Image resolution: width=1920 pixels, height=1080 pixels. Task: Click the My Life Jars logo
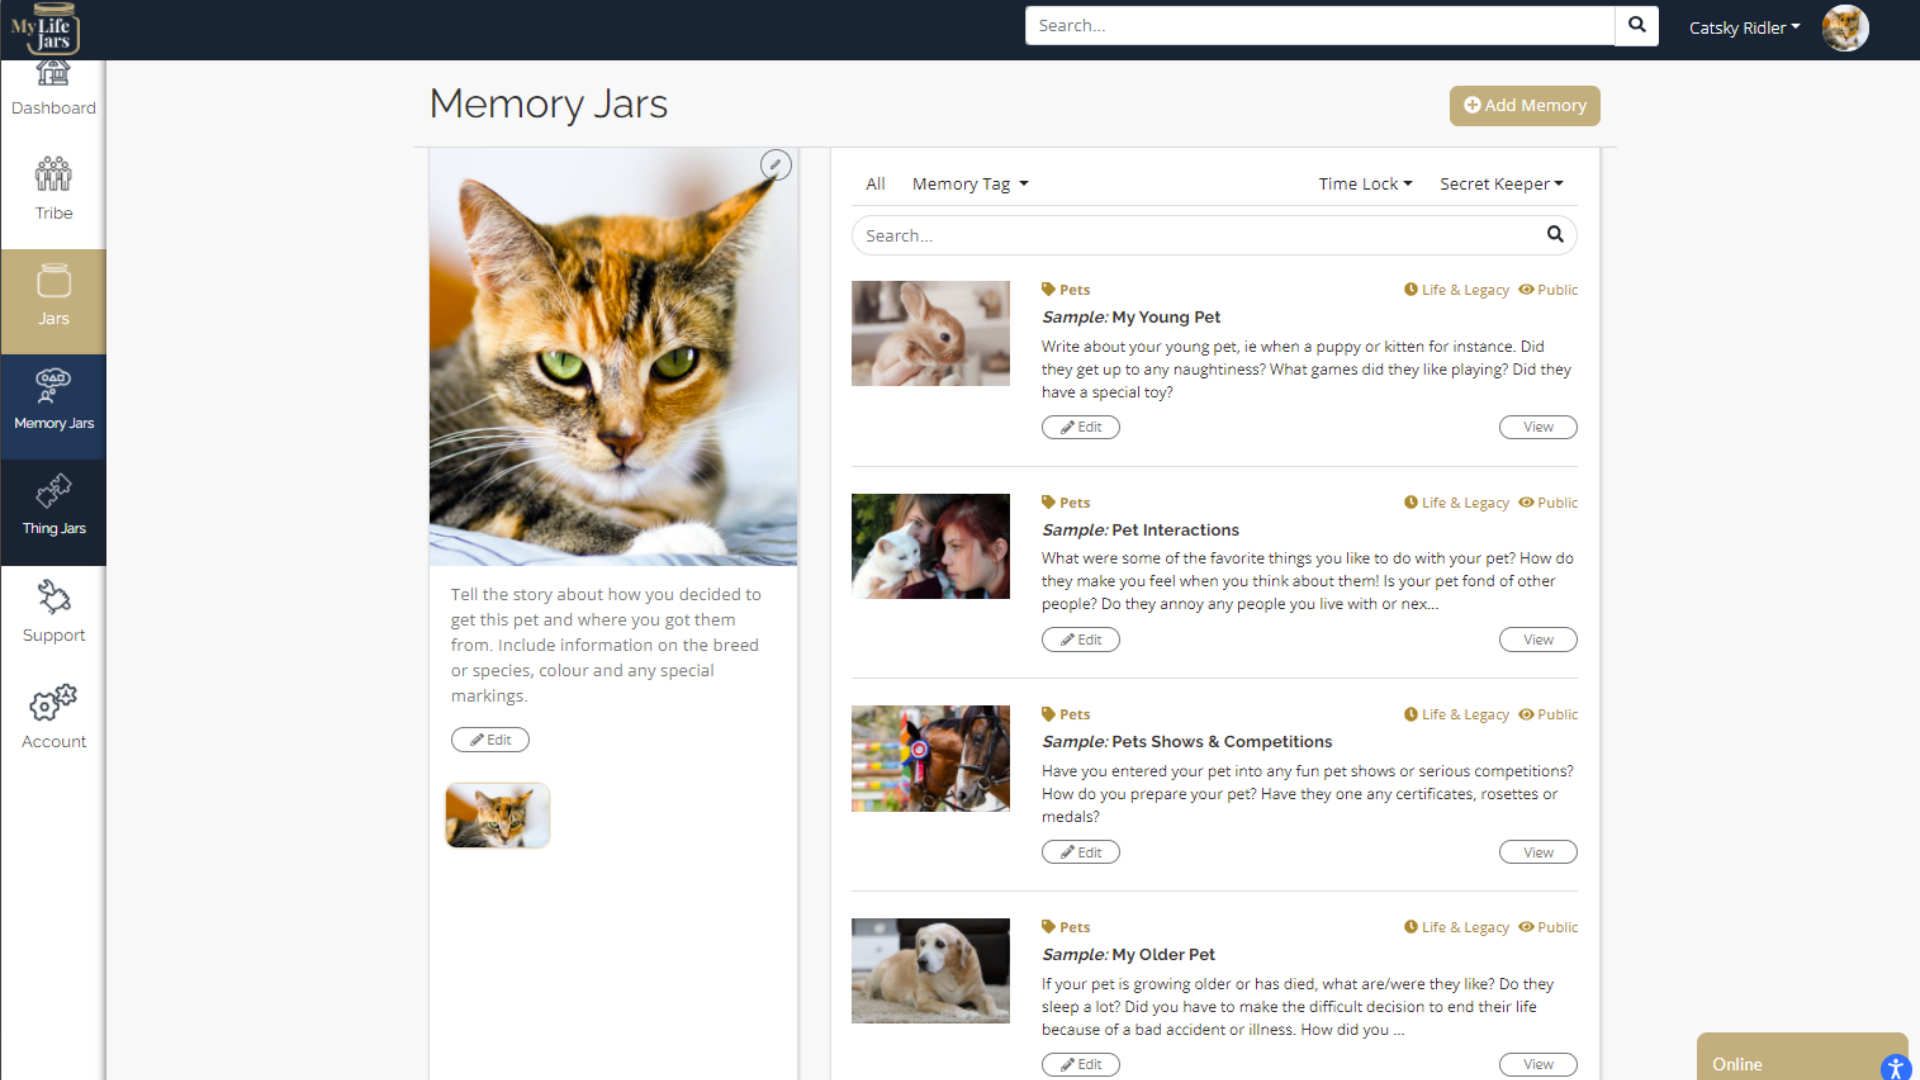45,29
